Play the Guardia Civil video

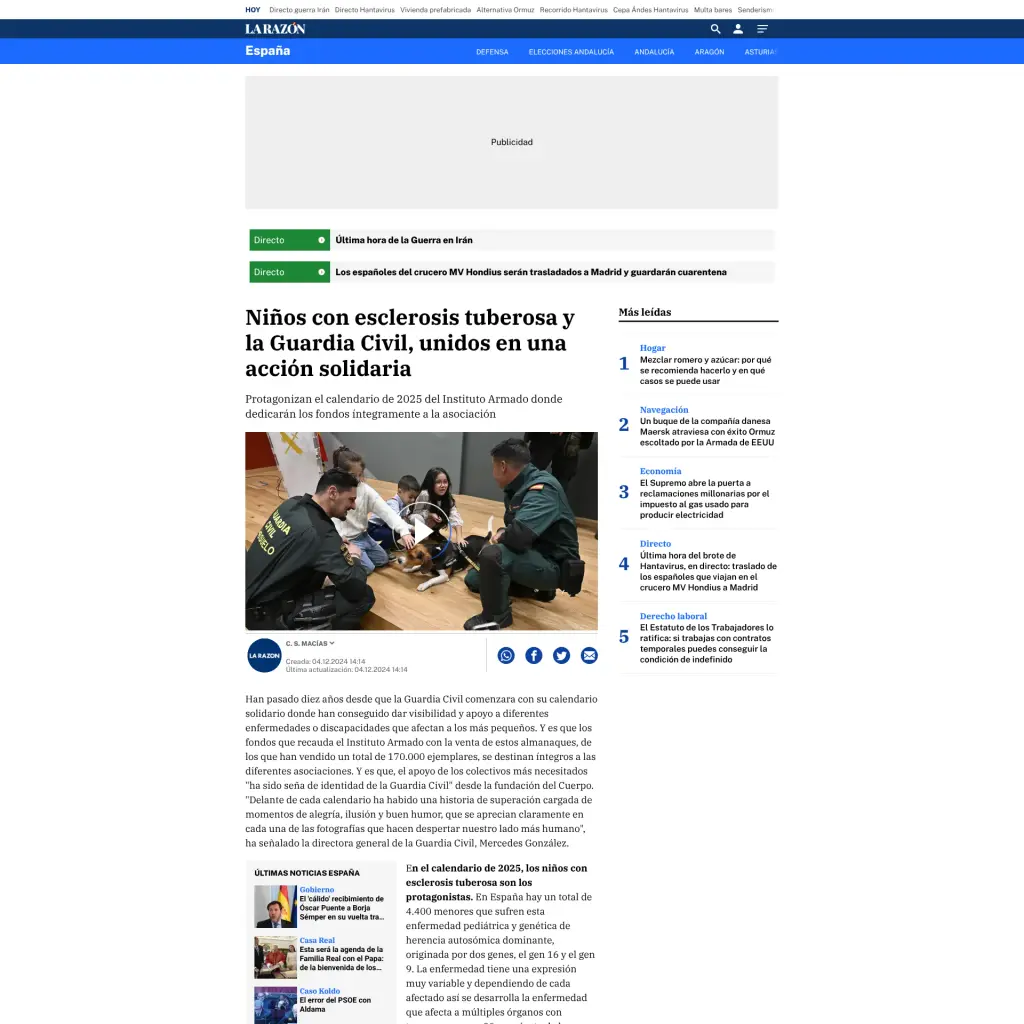tap(422, 531)
